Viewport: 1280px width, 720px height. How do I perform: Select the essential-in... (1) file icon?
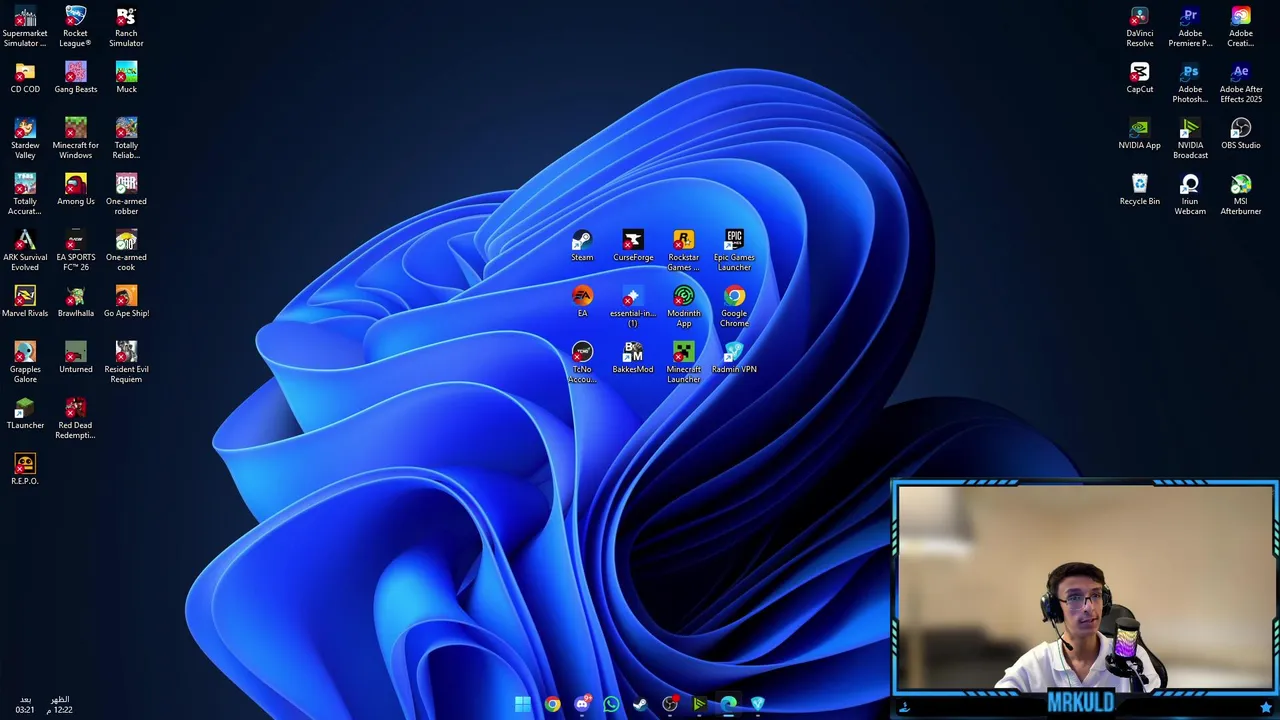point(633,307)
